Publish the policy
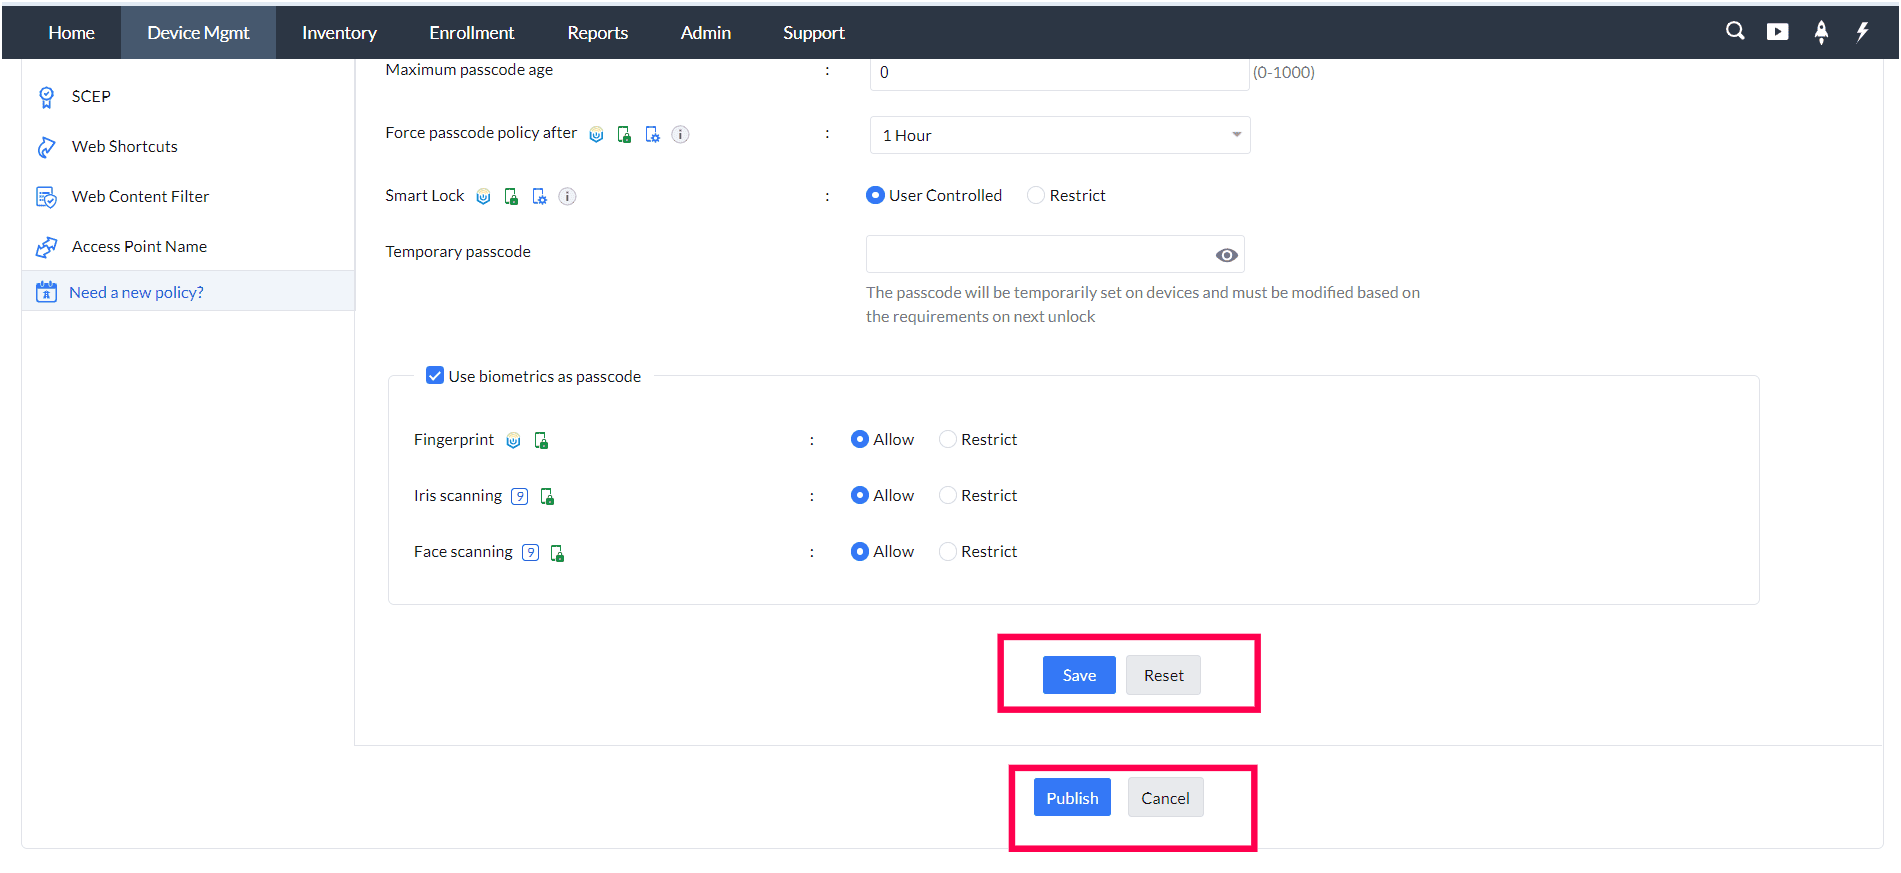 point(1072,798)
